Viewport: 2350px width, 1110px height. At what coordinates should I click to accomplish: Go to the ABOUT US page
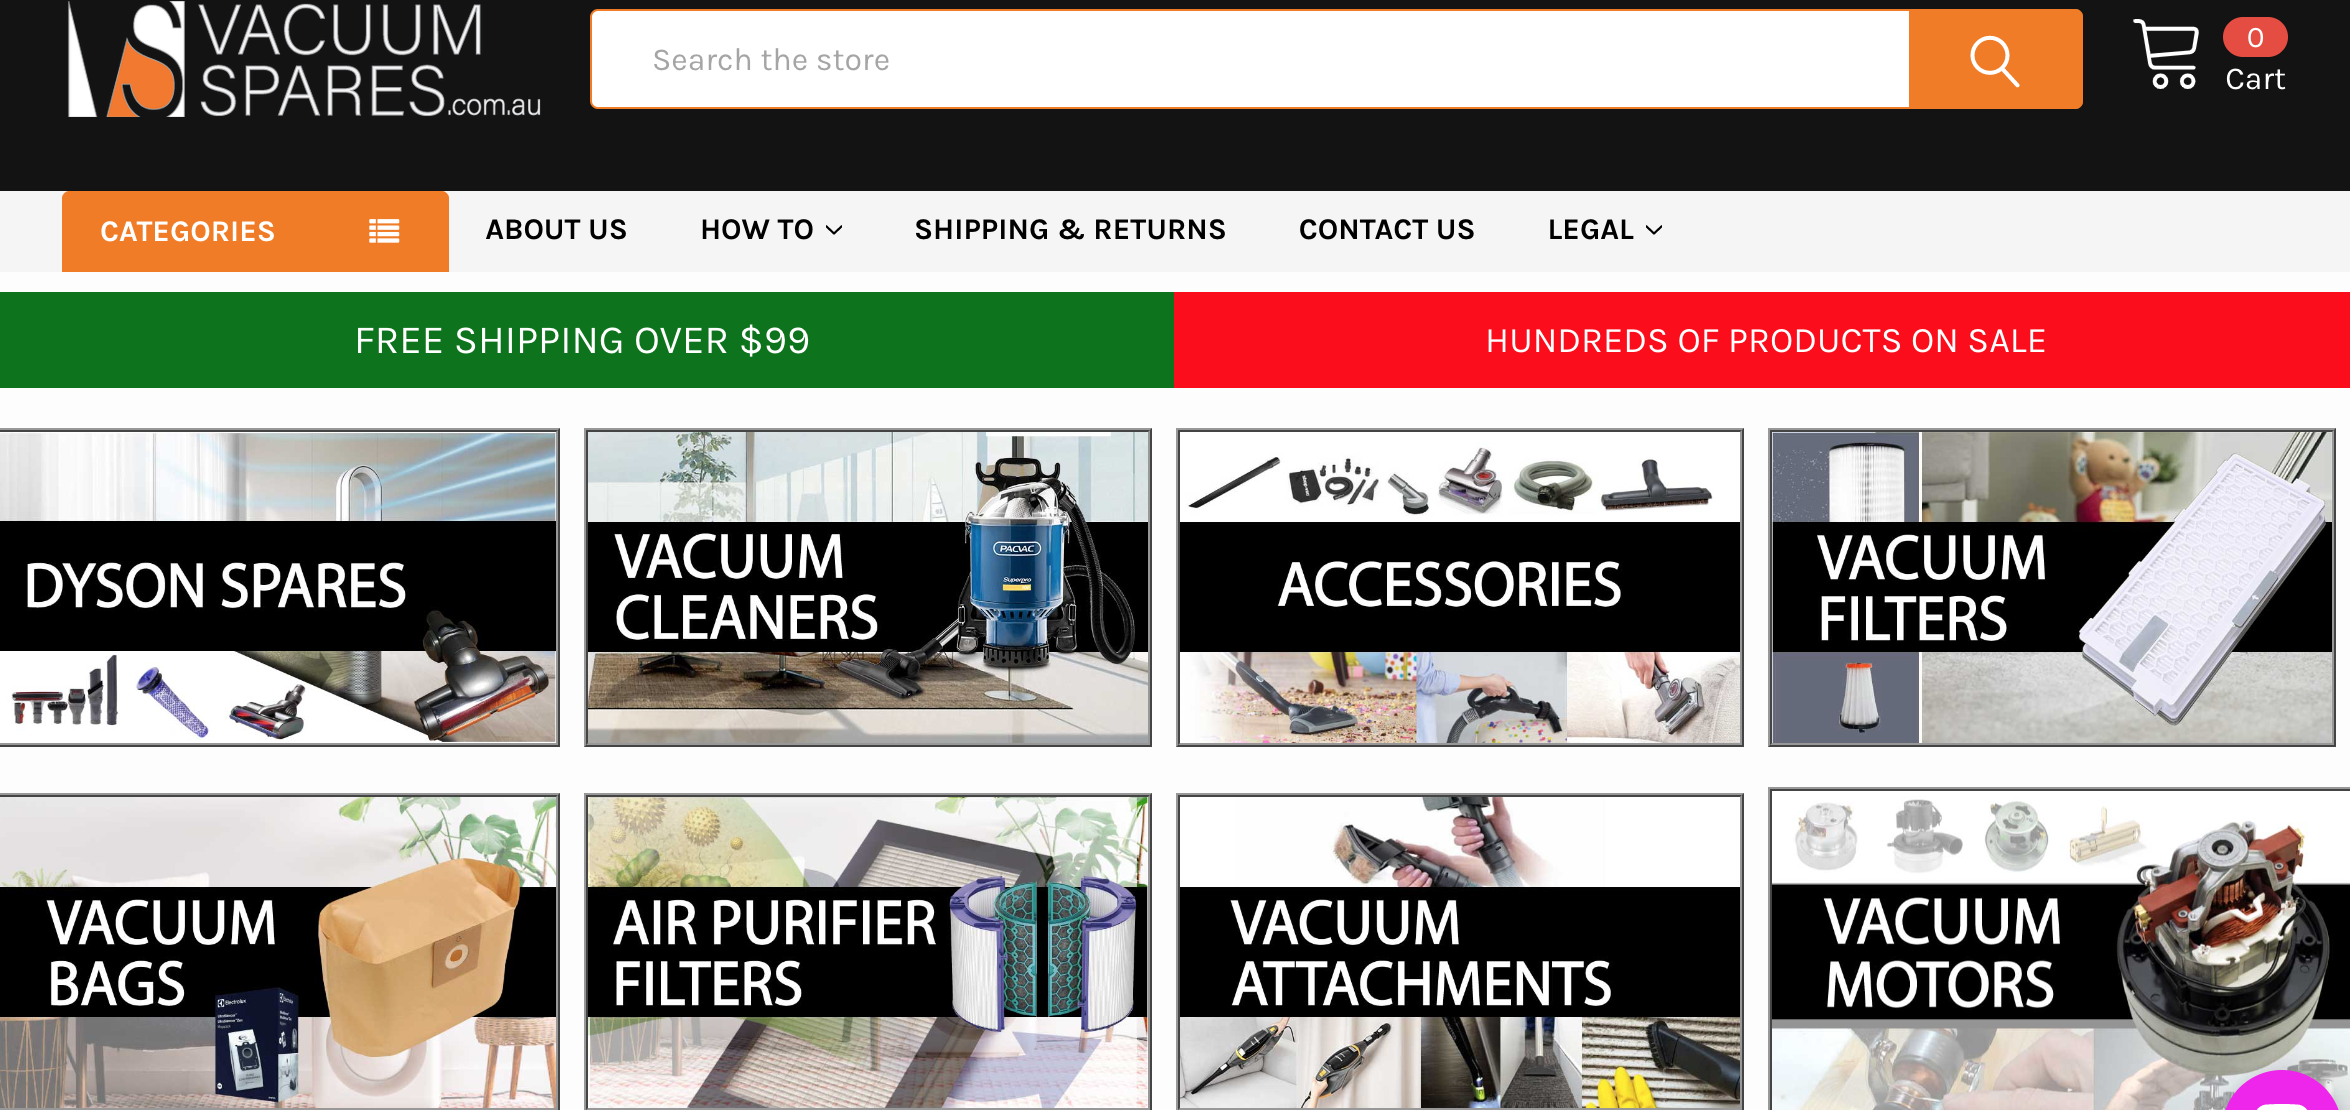click(x=556, y=230)
